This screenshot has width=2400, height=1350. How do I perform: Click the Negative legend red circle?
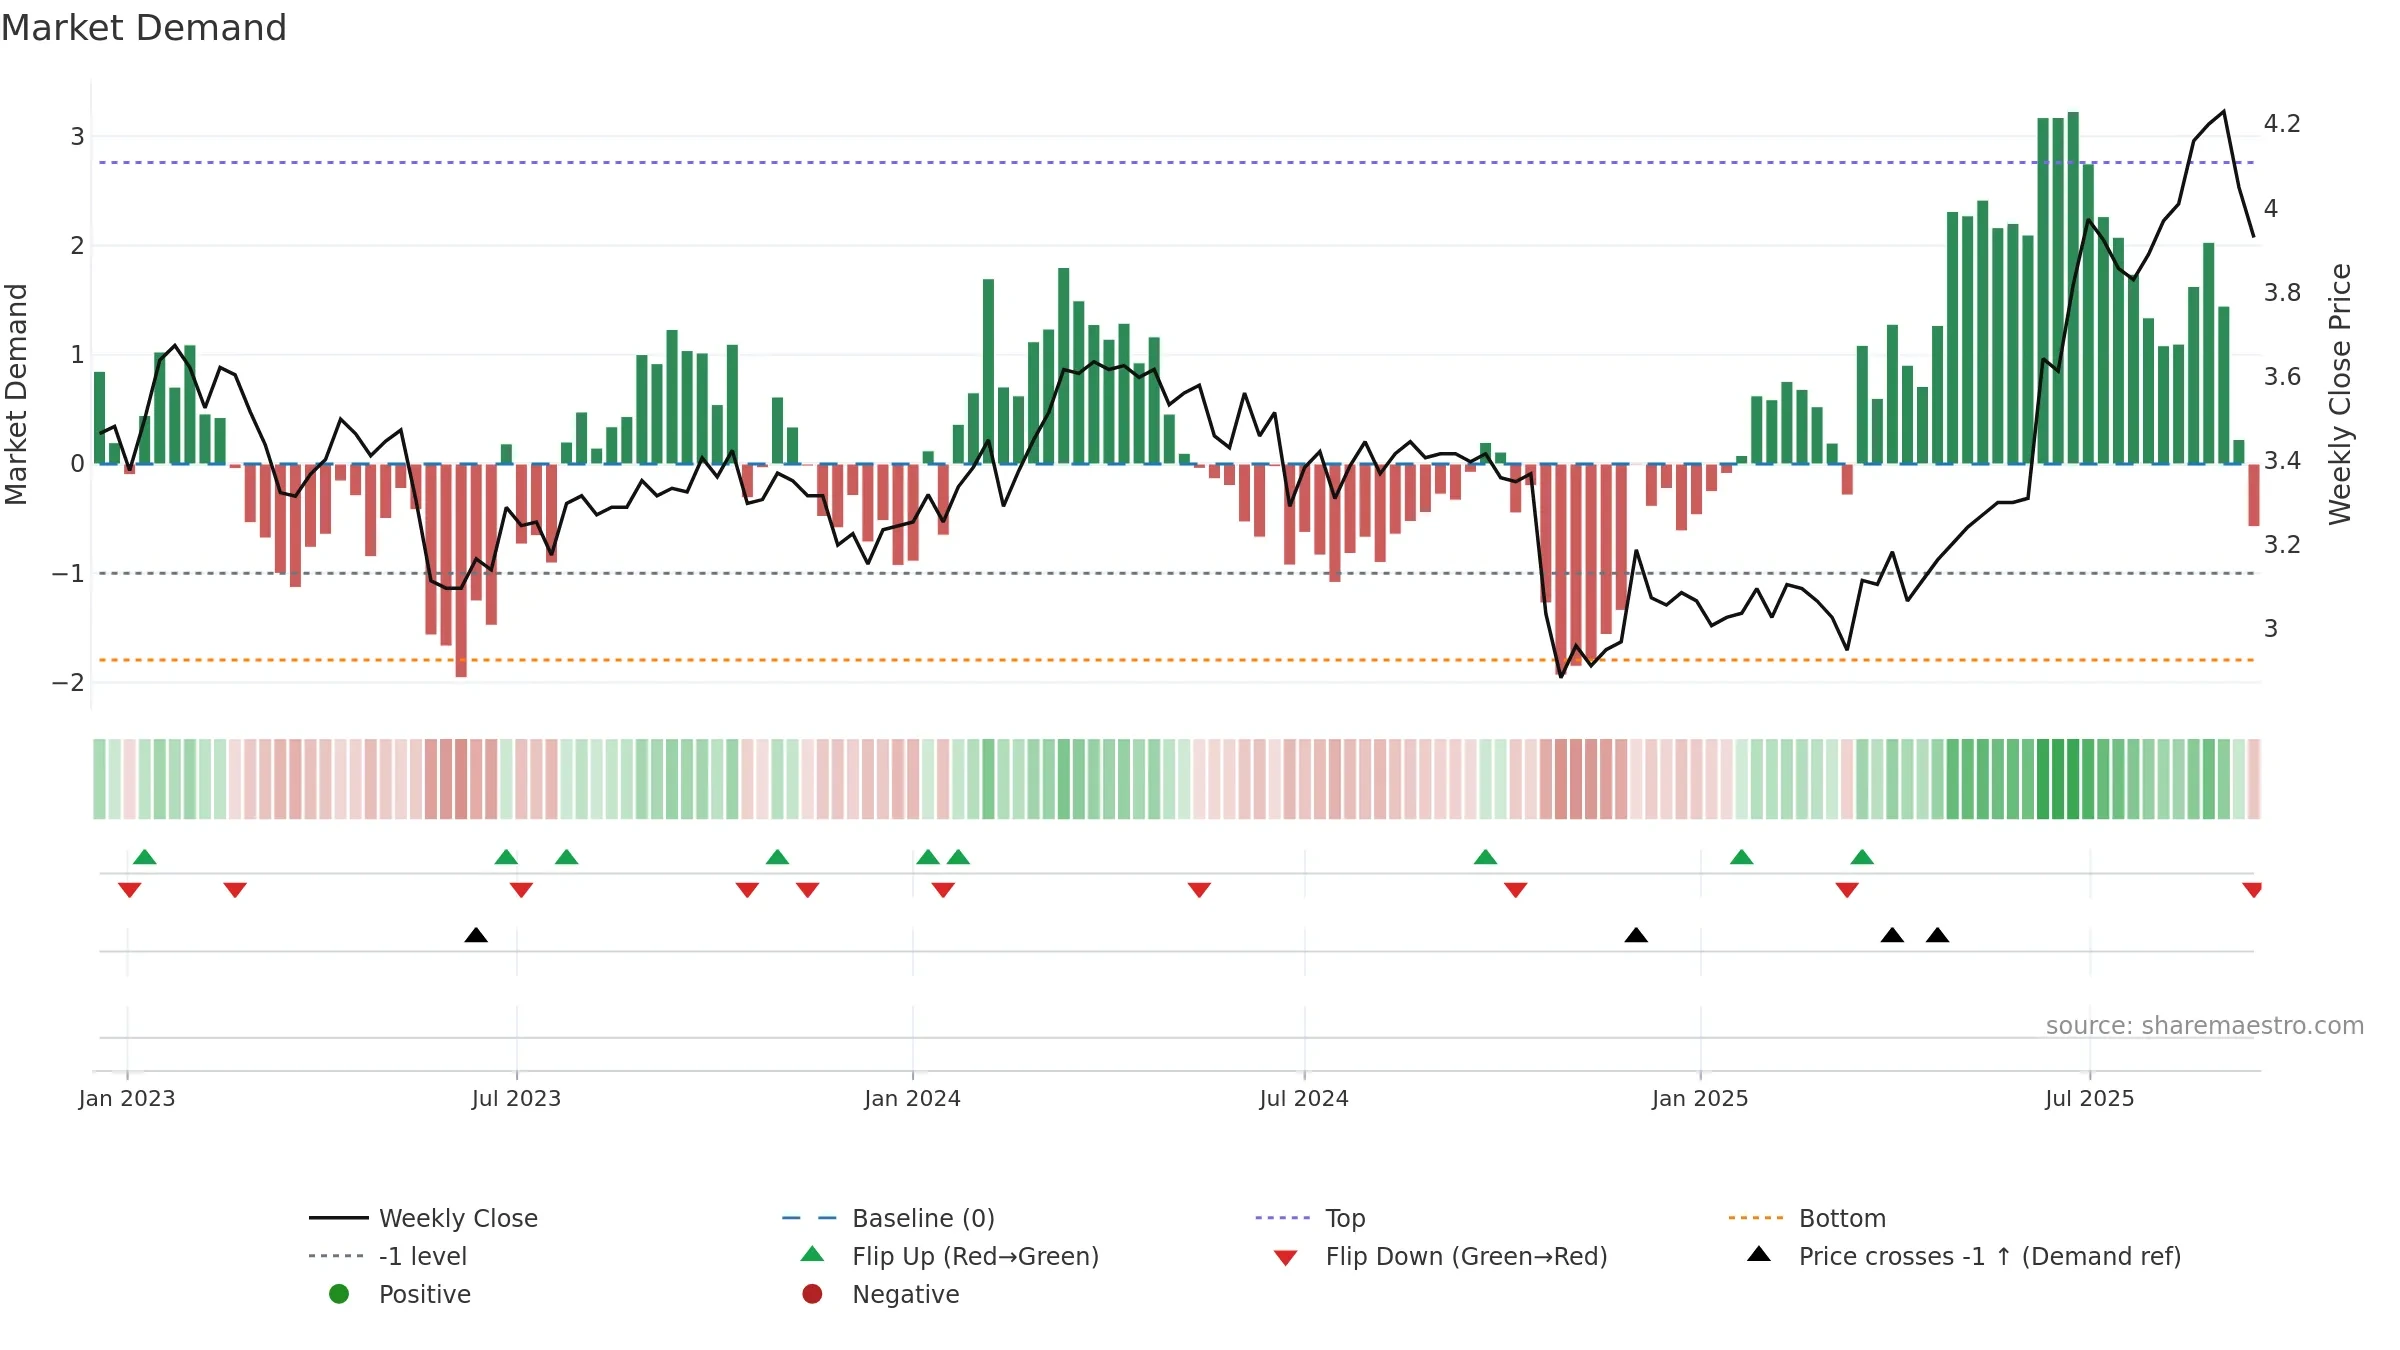coord(812,1294)
